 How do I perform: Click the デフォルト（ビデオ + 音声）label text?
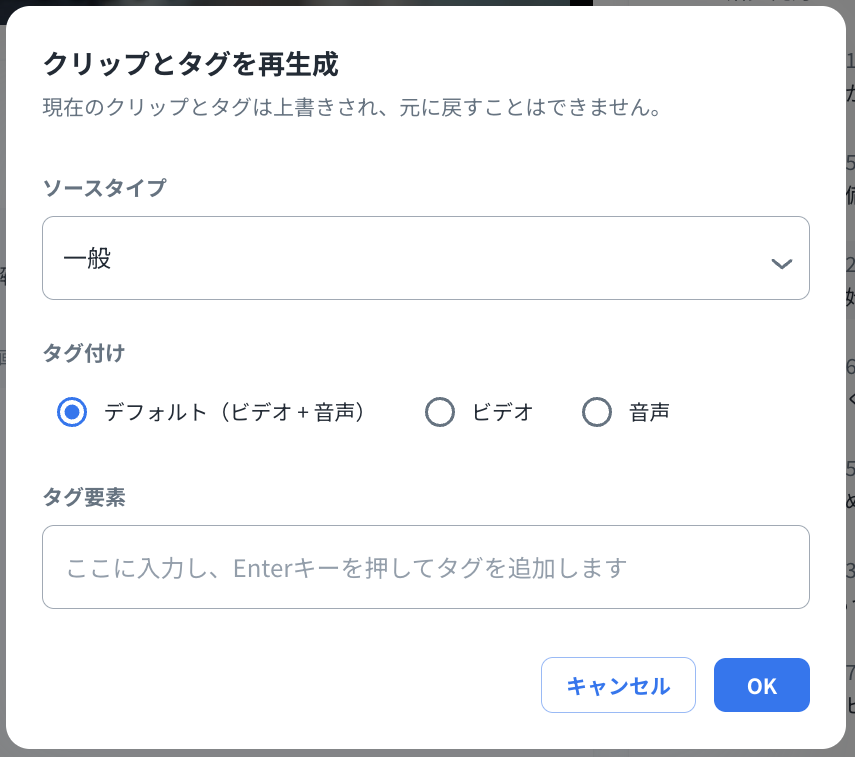[x=234, y=412]
